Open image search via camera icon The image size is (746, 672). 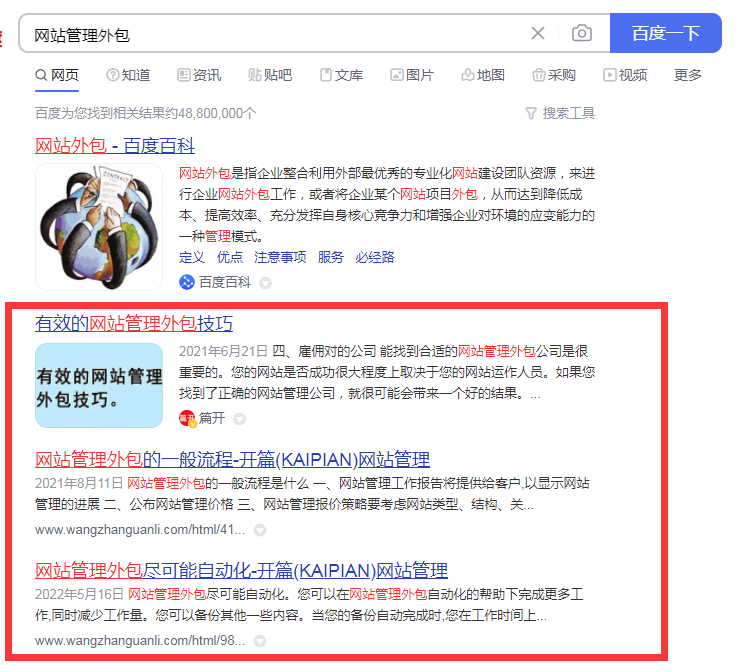[x=581, y=33]
